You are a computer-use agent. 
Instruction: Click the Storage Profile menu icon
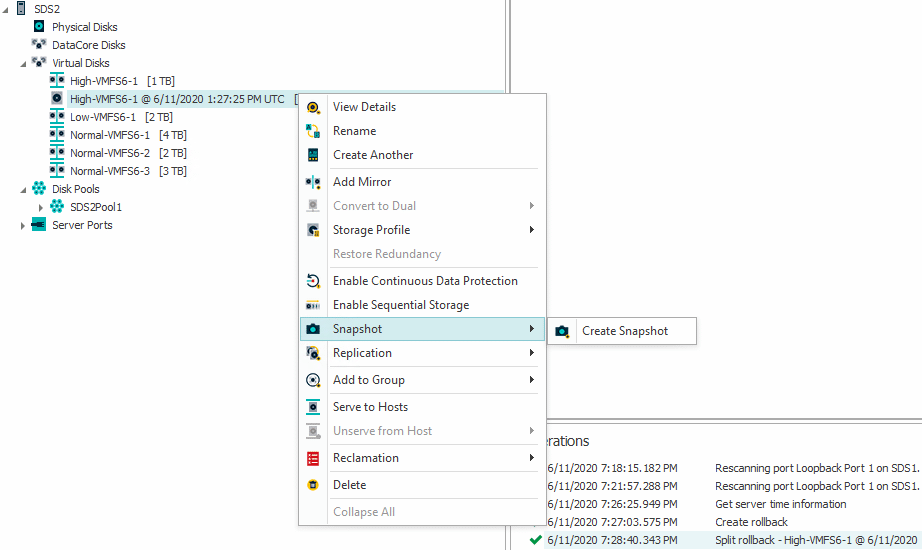click(x=313, y=230)
